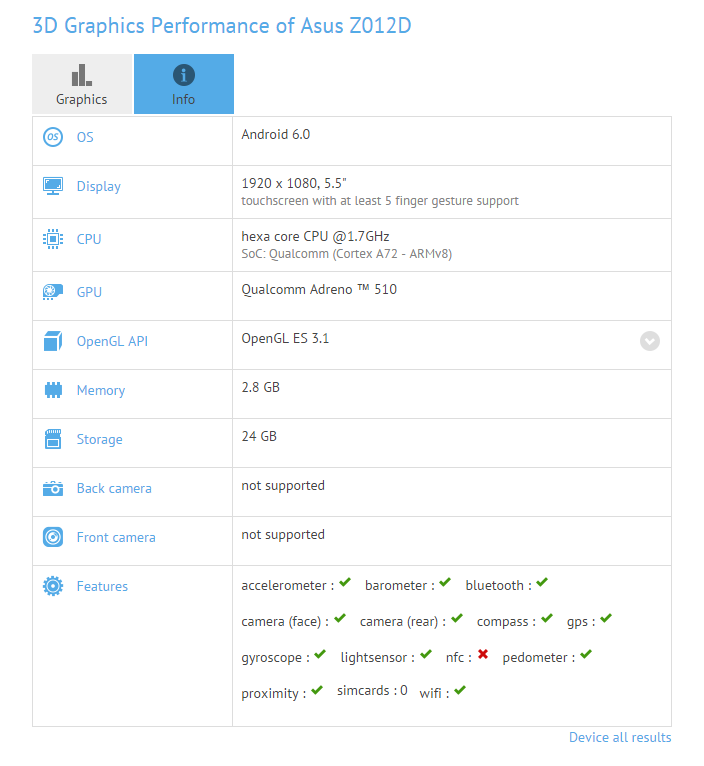Click the bar chart icon on Graphics tab
Image resolution: width=704 pixels, height=766 pixels.
pyautogui.click(x=82, y=75)
